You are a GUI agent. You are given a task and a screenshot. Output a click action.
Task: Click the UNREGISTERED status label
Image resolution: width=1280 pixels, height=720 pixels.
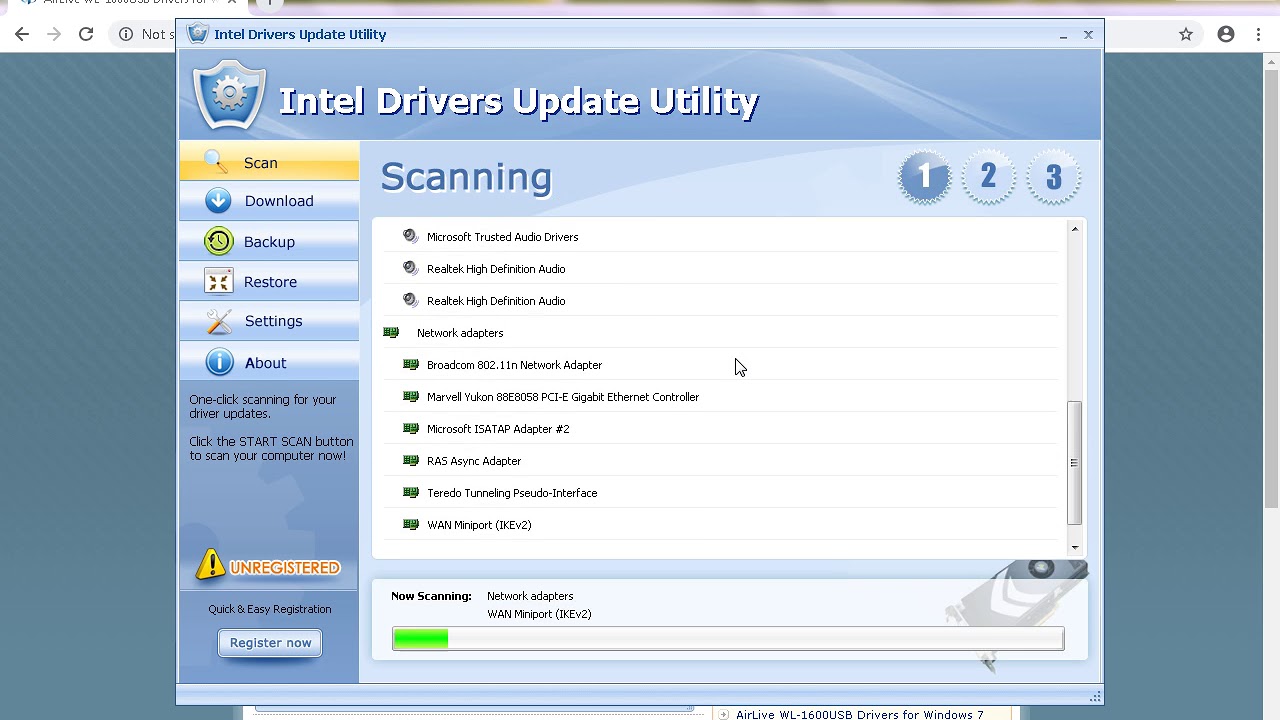tap(285, 567)
